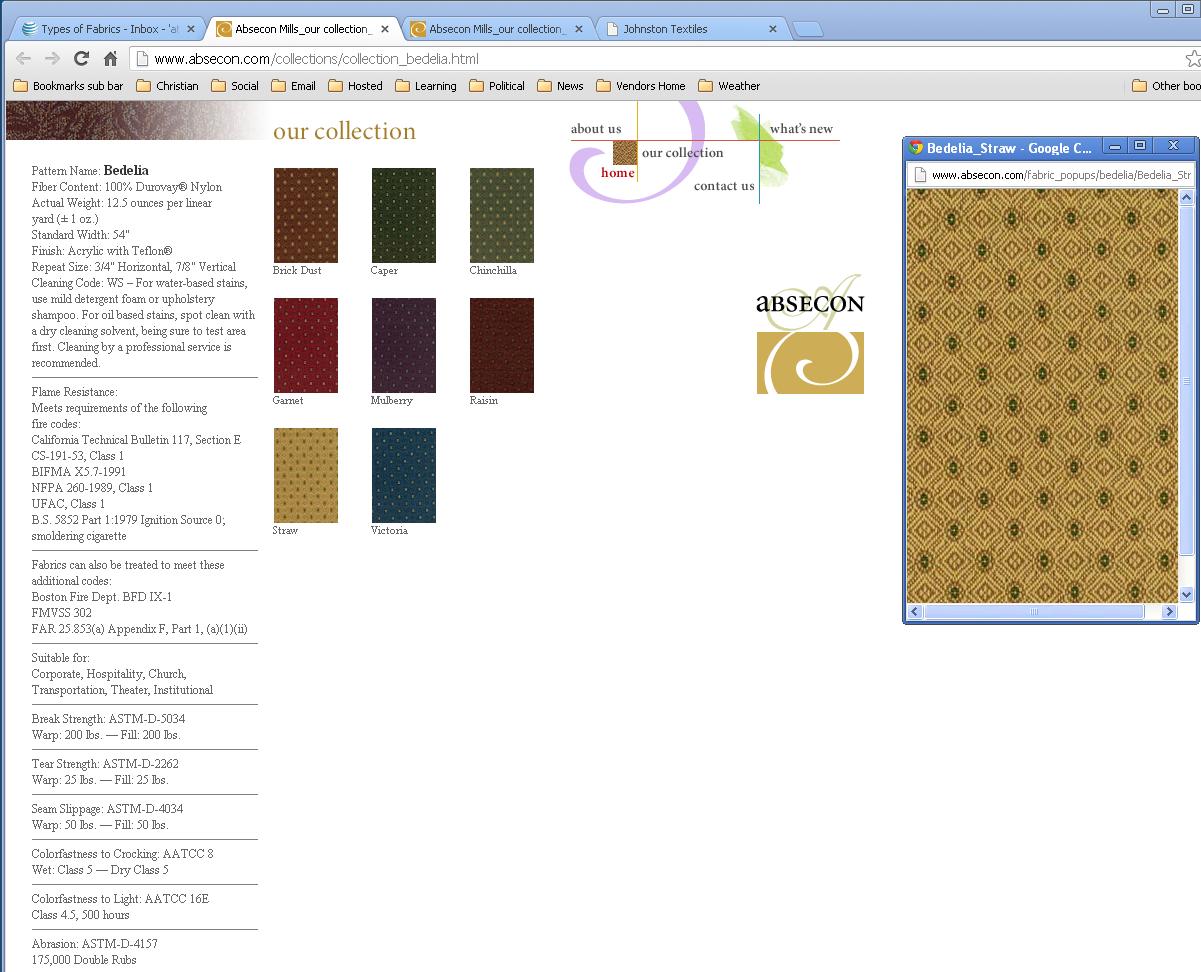Close the active Absecon Mills tab

point(384,29)
